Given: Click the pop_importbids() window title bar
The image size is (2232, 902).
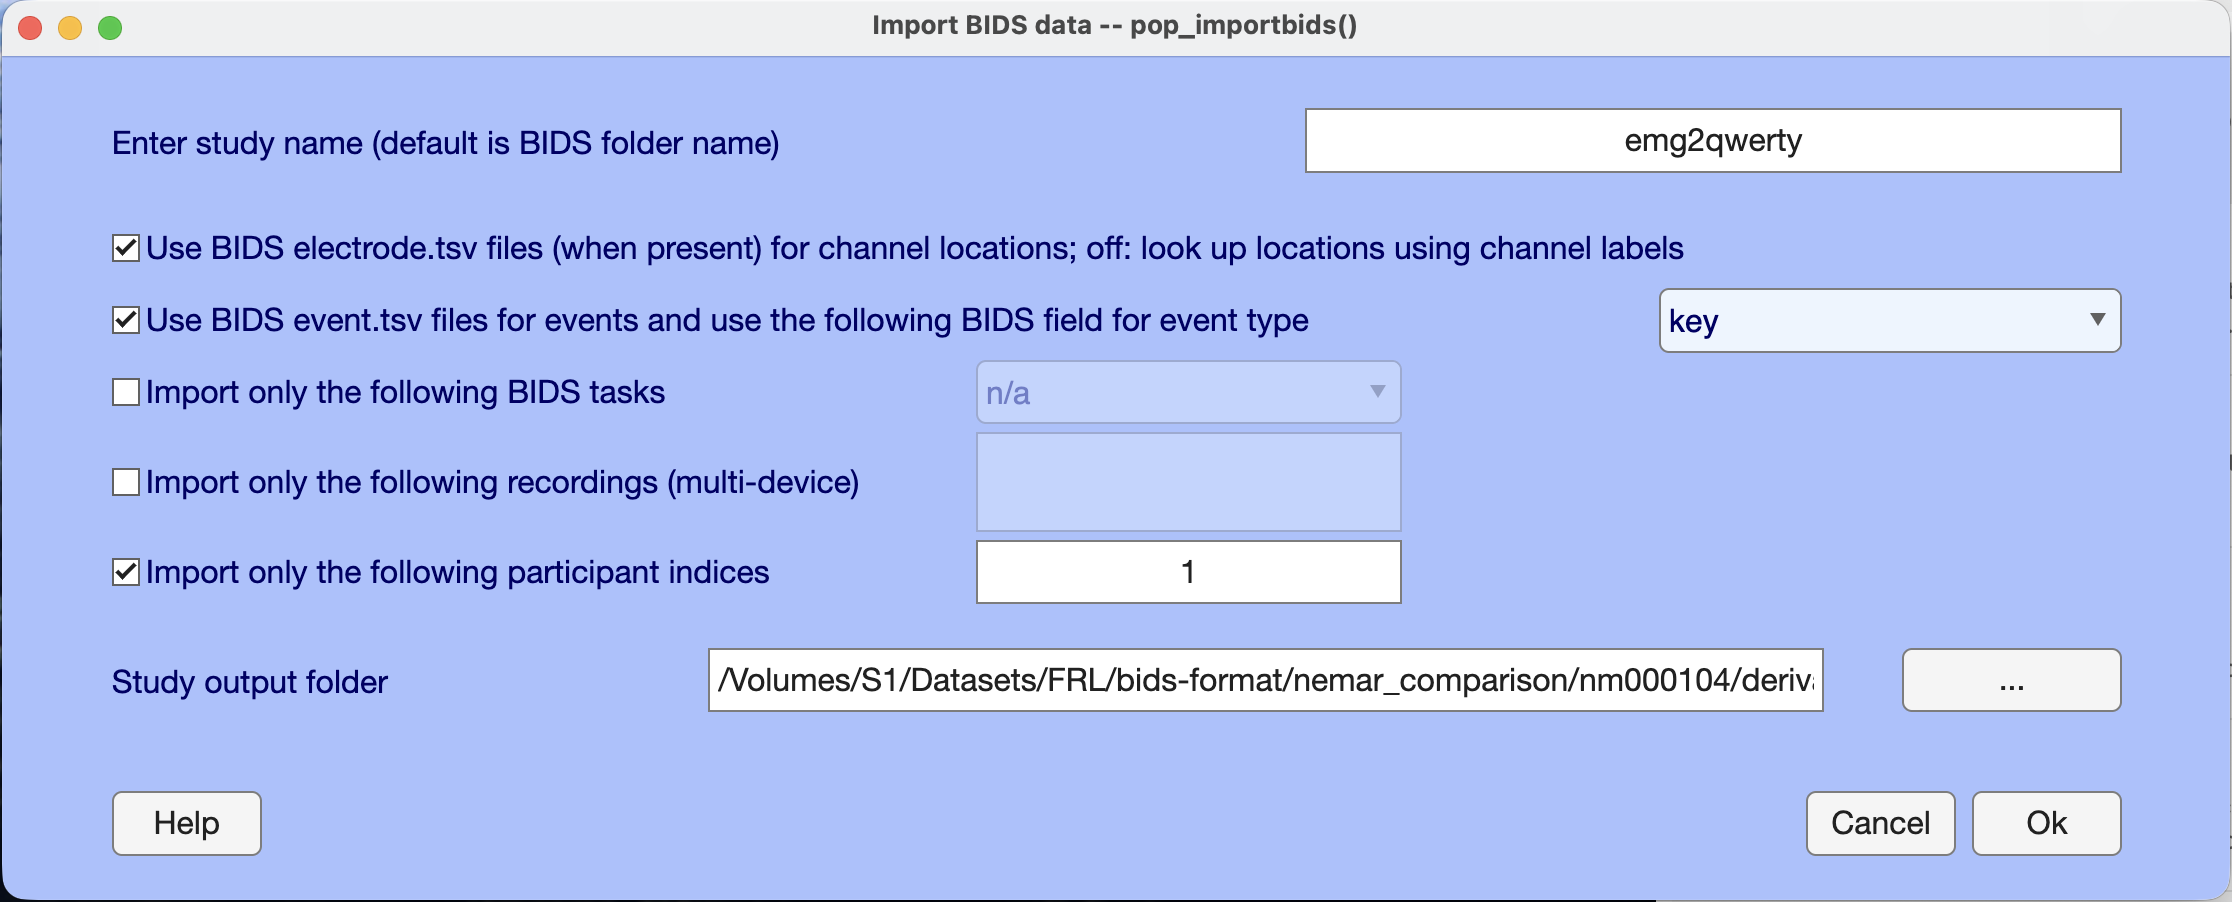Looking at the screenshot, I should coord(1114,26).
